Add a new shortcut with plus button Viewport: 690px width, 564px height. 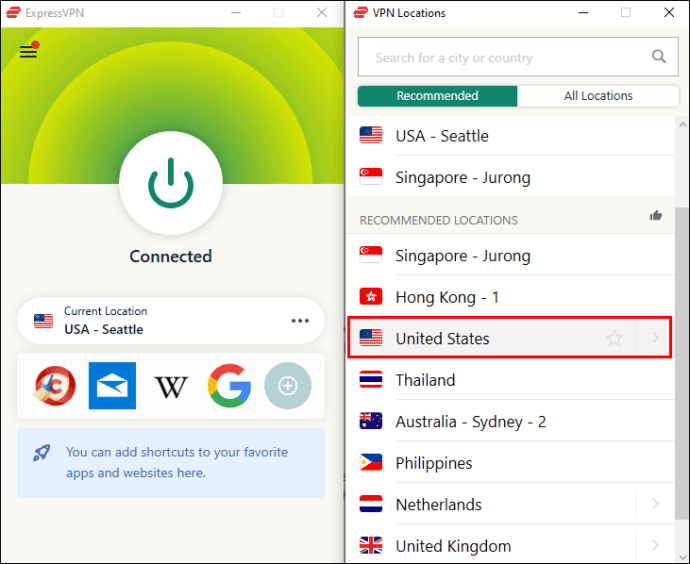click(288, 386)
